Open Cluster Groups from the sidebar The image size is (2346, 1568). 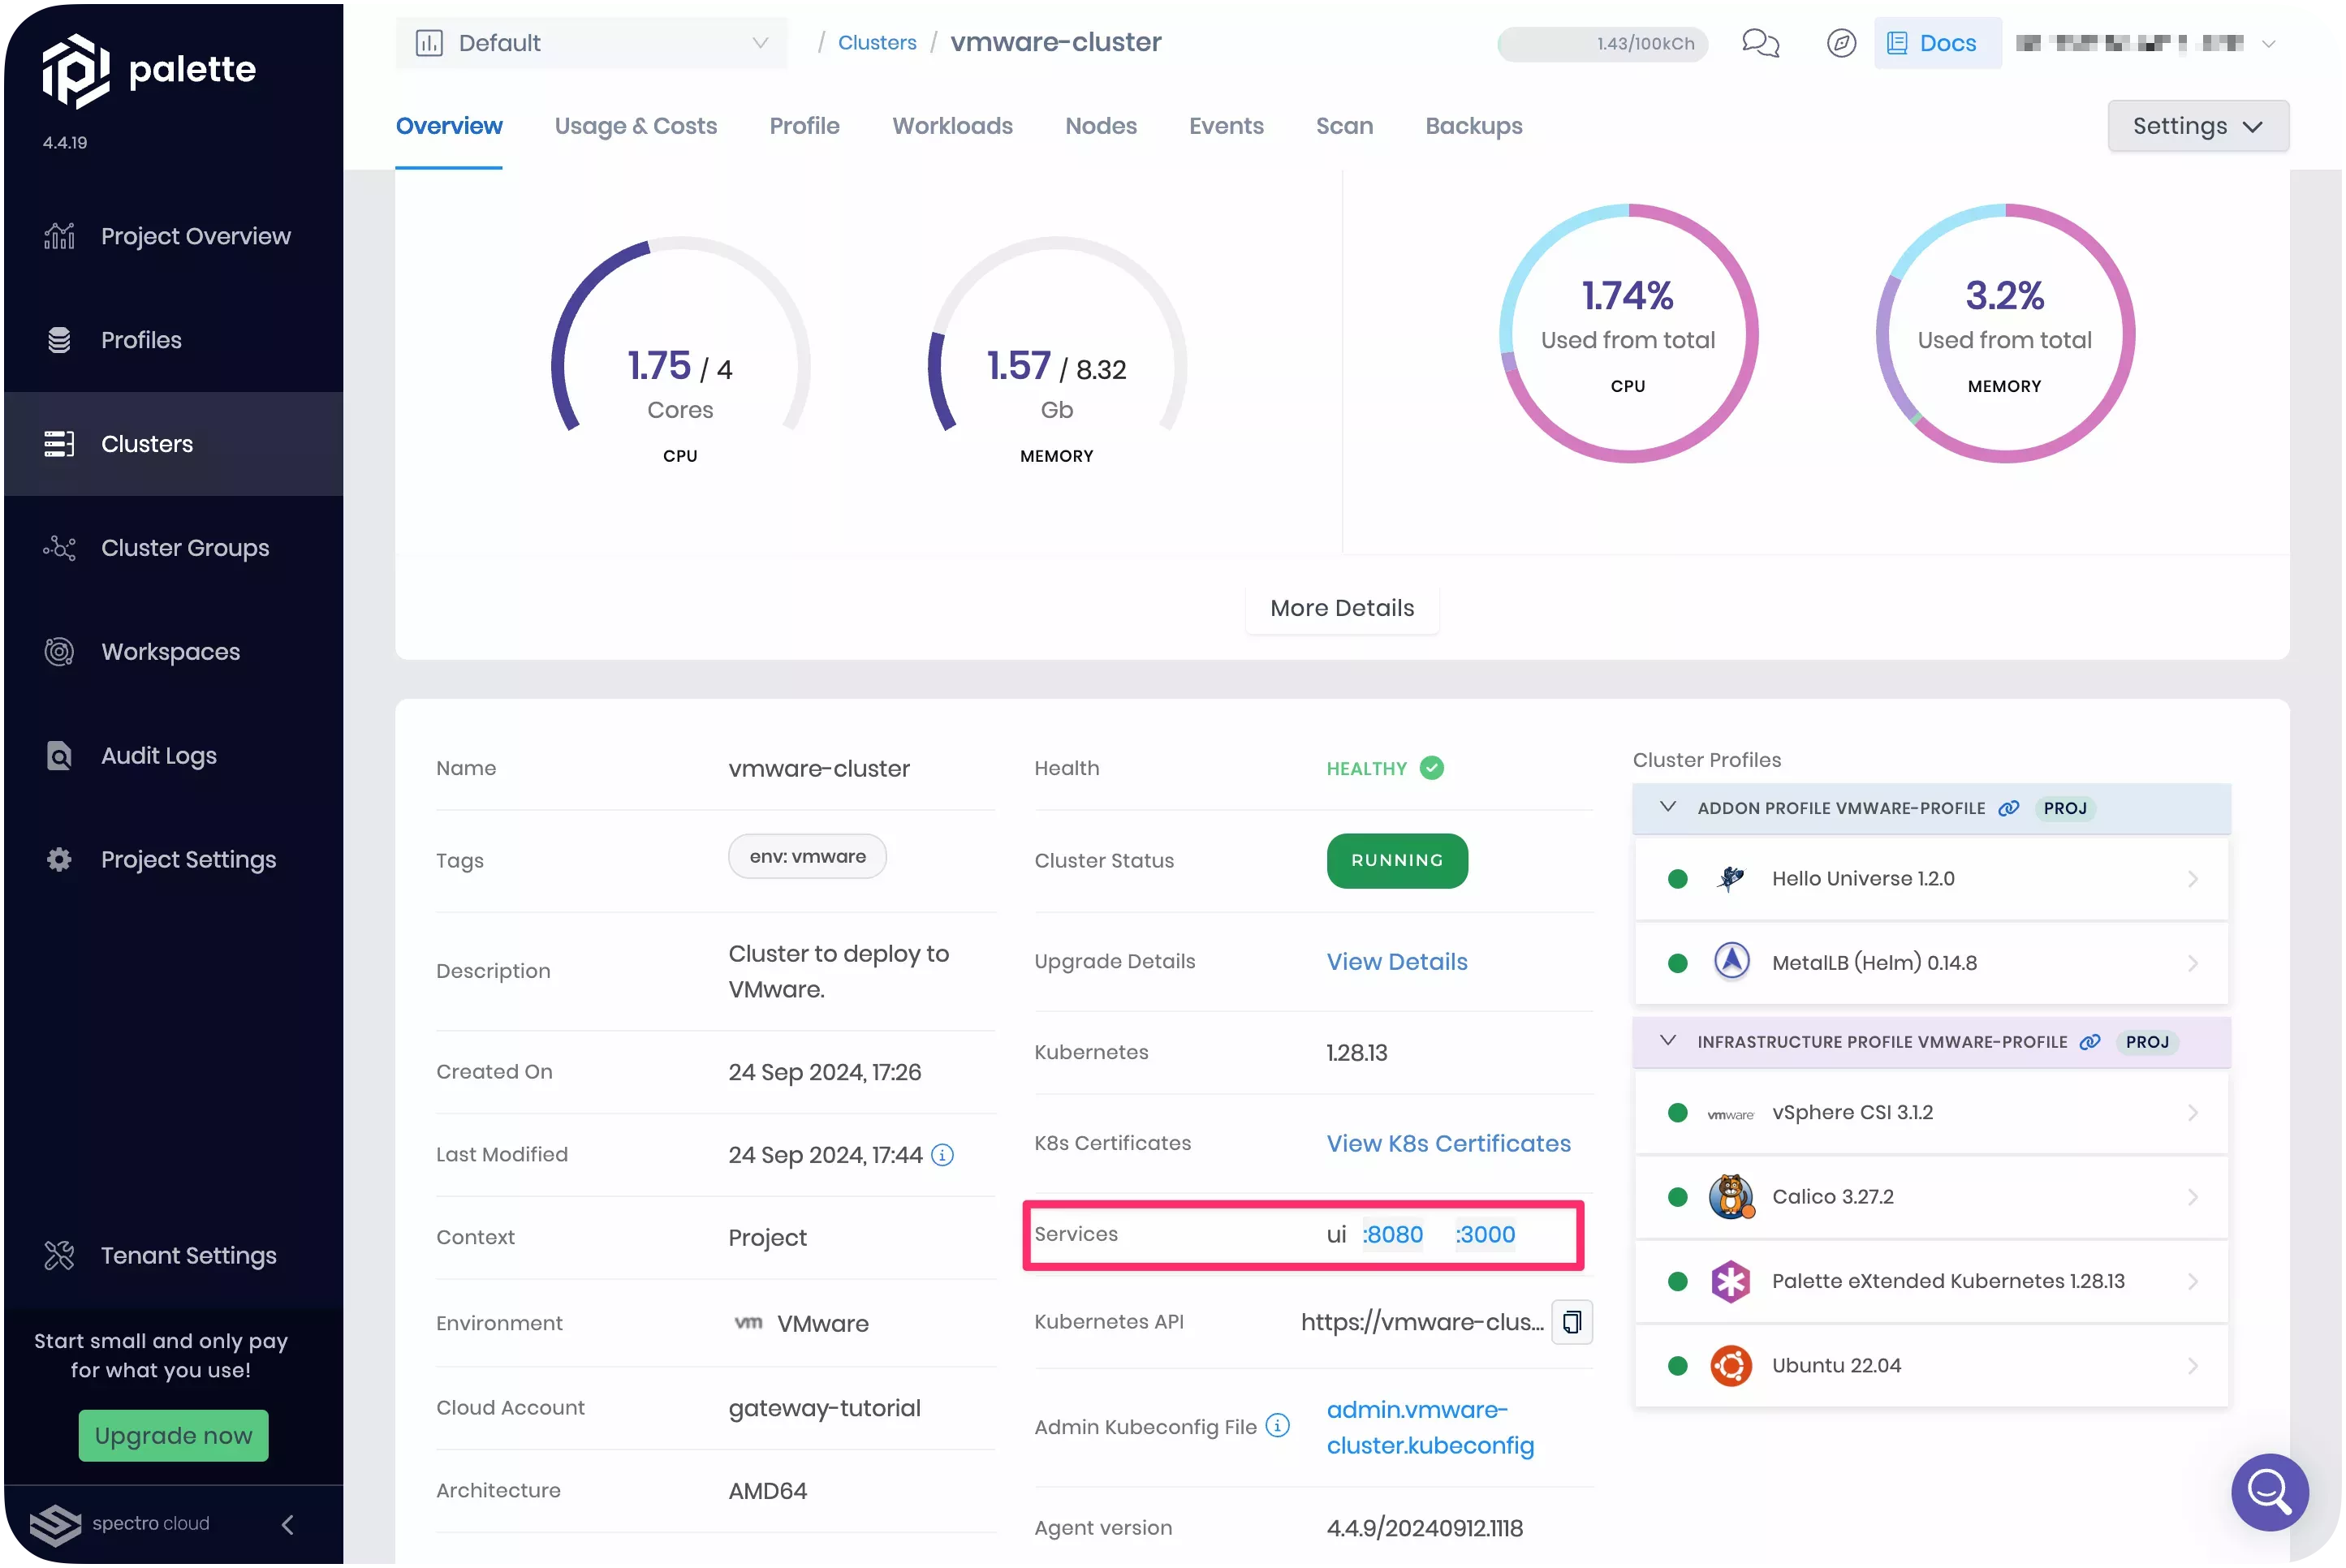tap(185, 547)
